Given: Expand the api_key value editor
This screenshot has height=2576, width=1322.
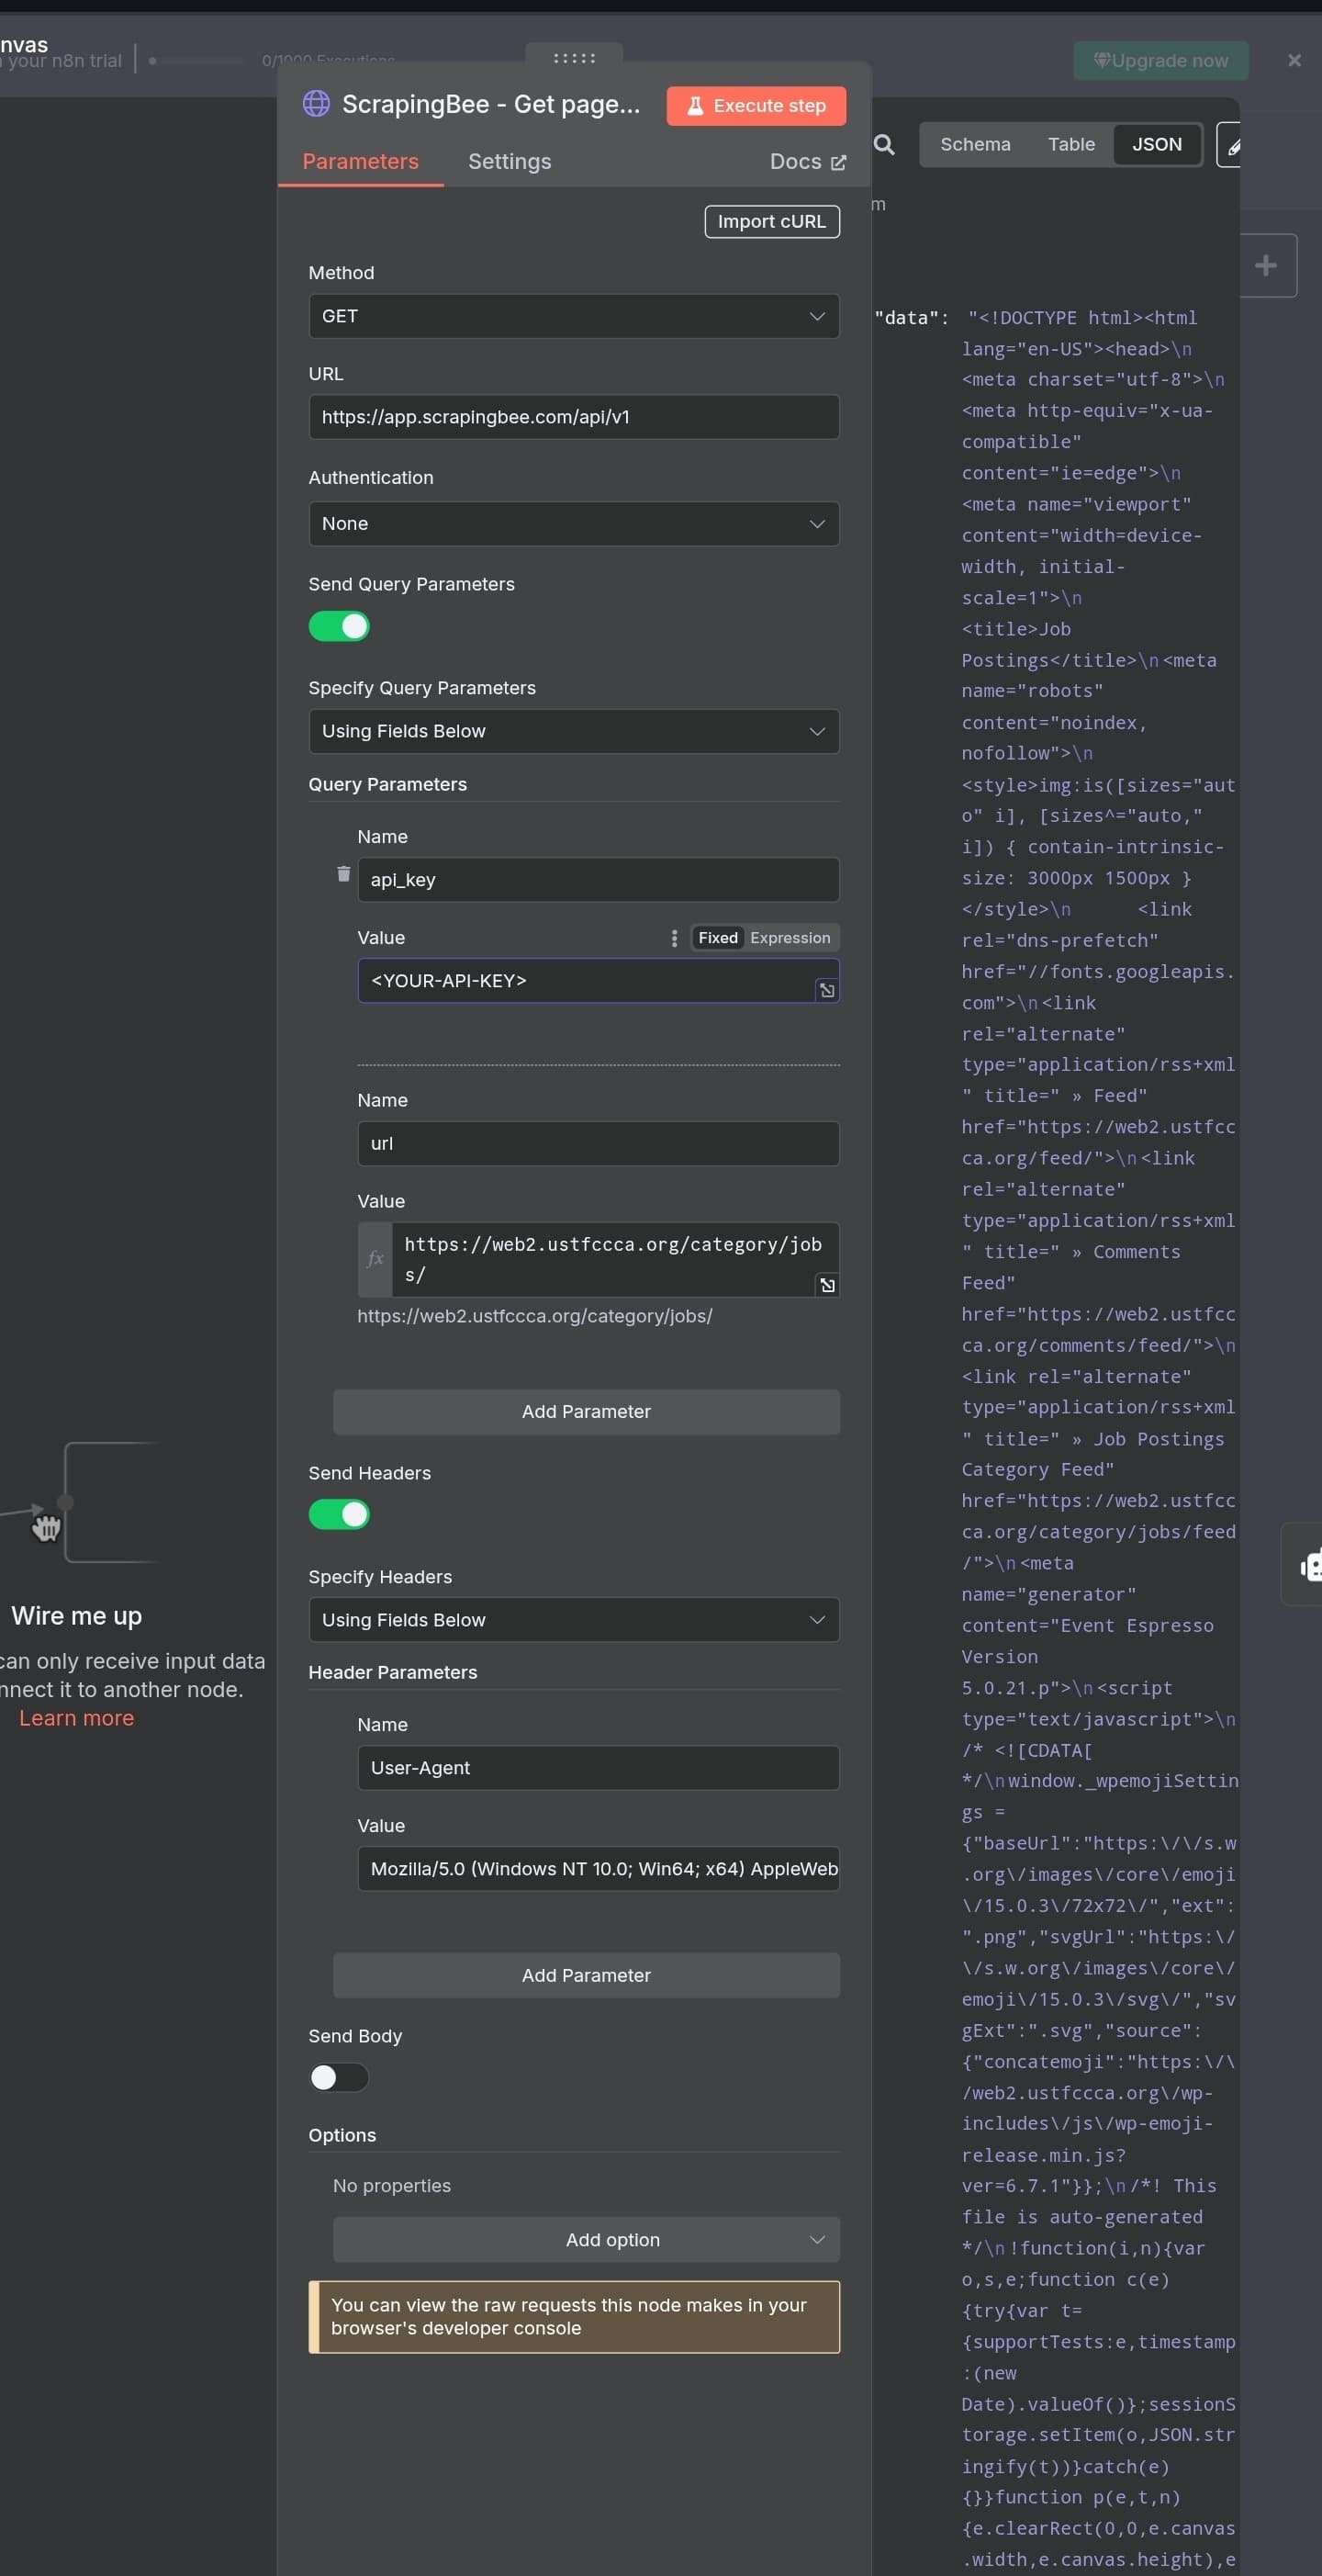Looking at the screenshot, I should (x=827, y=989).
